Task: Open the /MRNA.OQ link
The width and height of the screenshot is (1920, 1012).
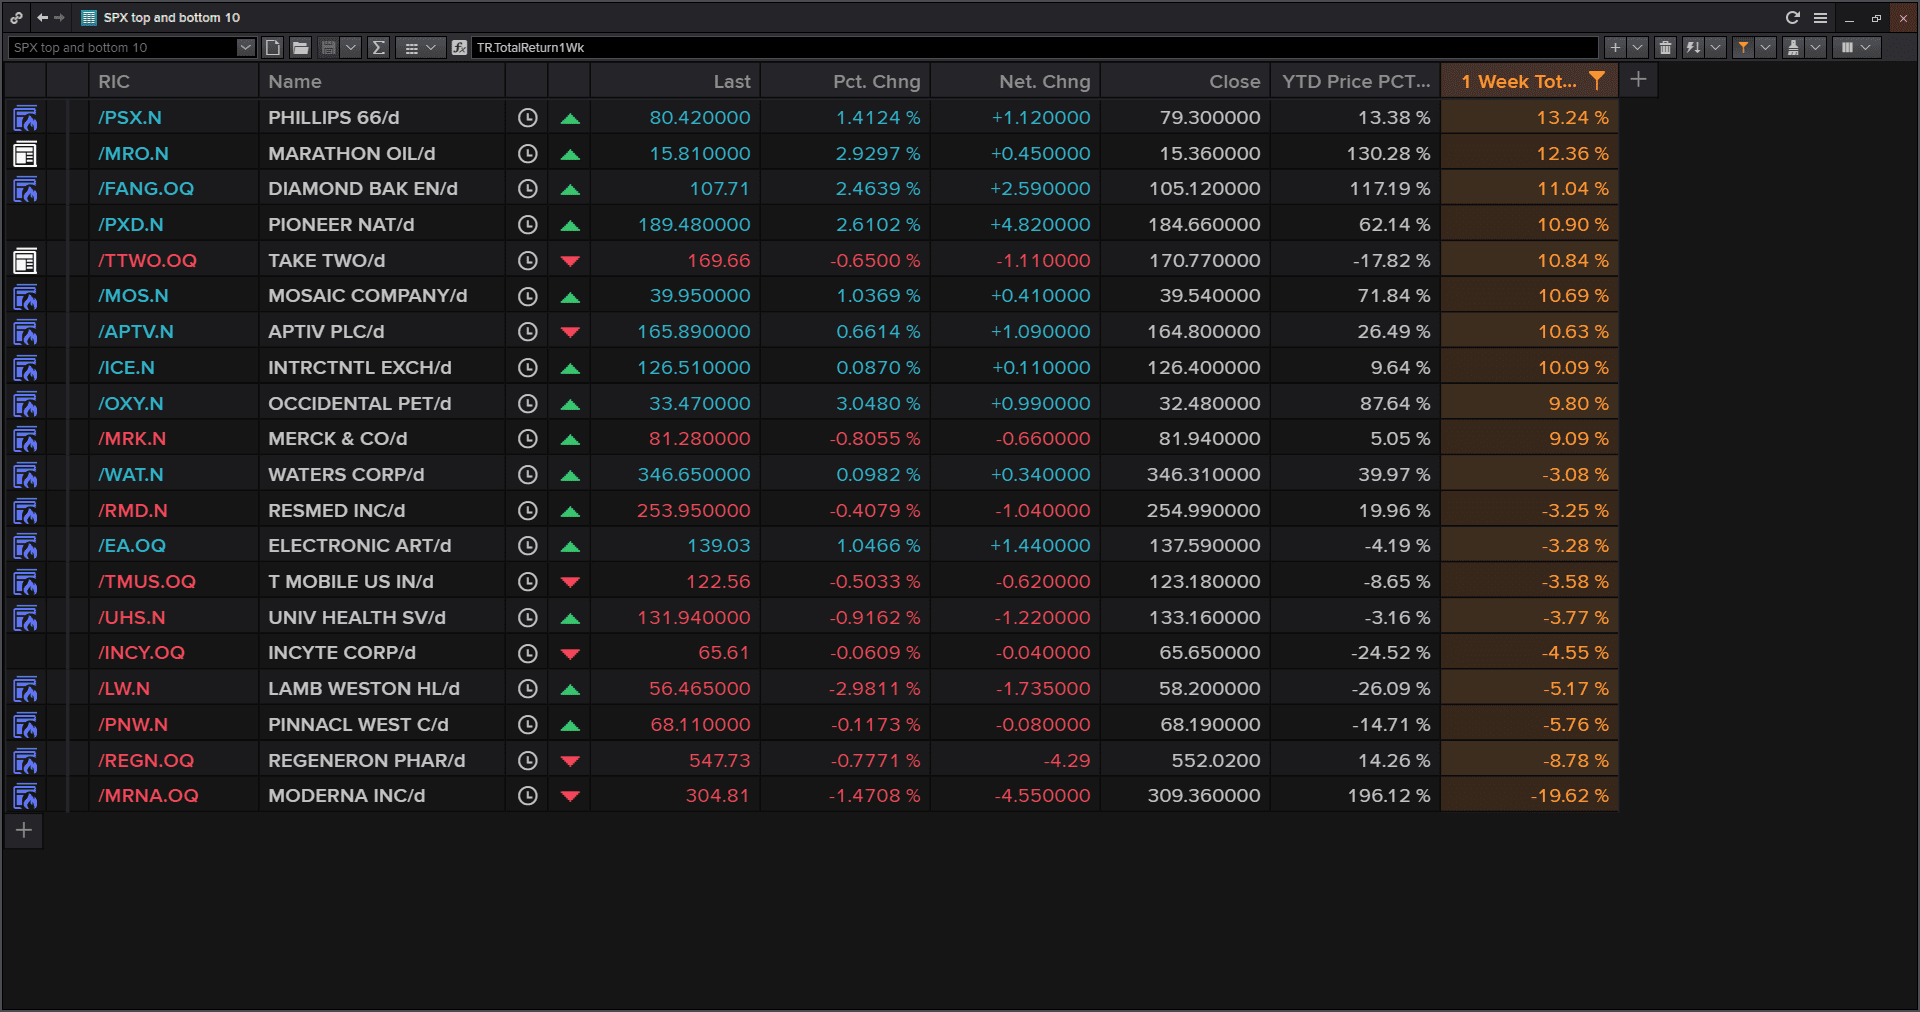Action: (x=148, y=796)
